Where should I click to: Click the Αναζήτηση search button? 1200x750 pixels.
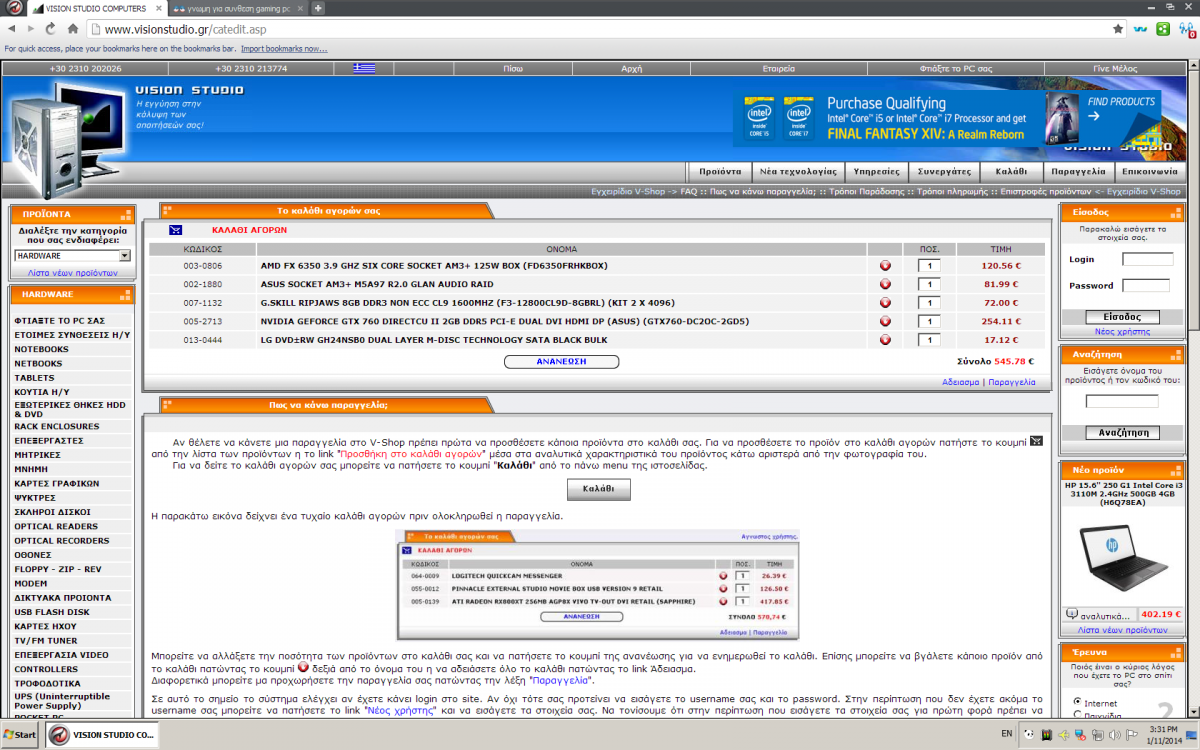pyautogui.click(x=1122, y=433)
